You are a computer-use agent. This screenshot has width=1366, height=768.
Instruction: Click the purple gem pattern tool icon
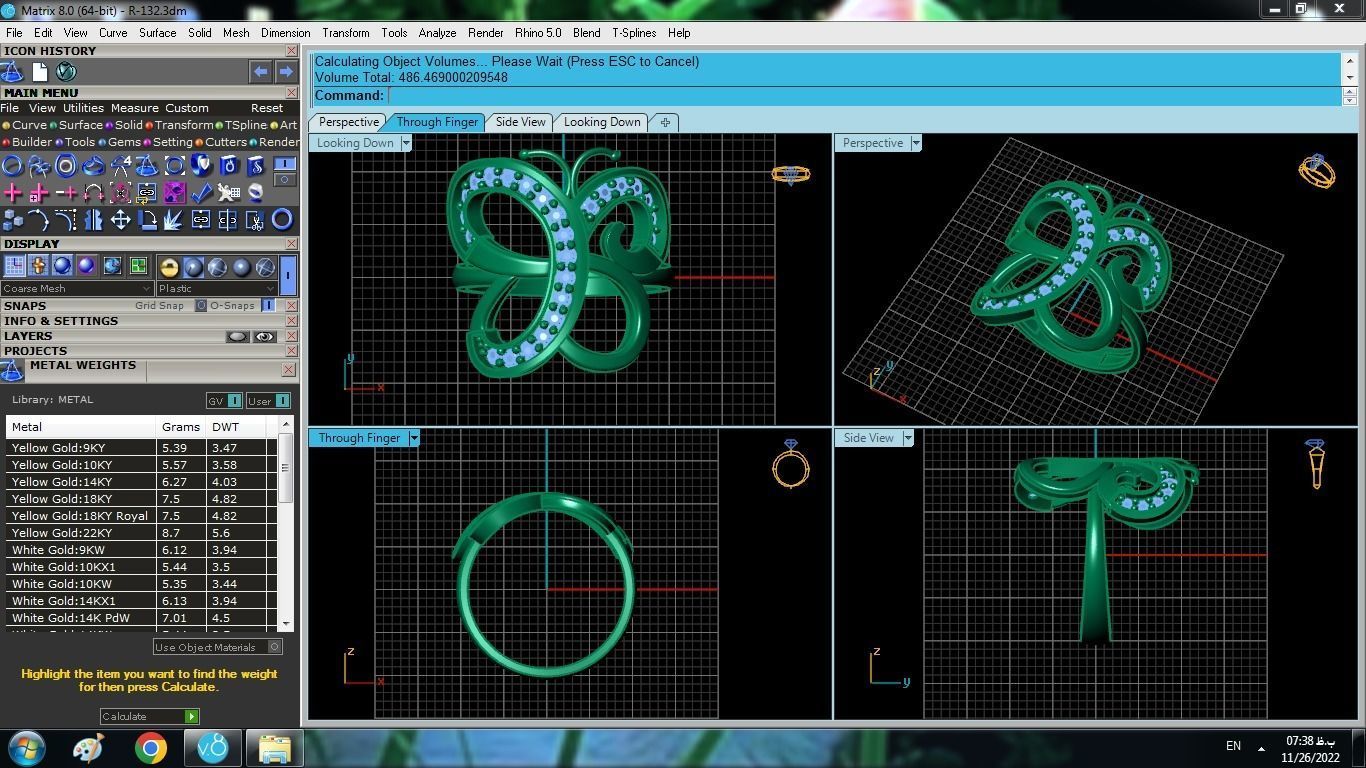pos(174,192)
